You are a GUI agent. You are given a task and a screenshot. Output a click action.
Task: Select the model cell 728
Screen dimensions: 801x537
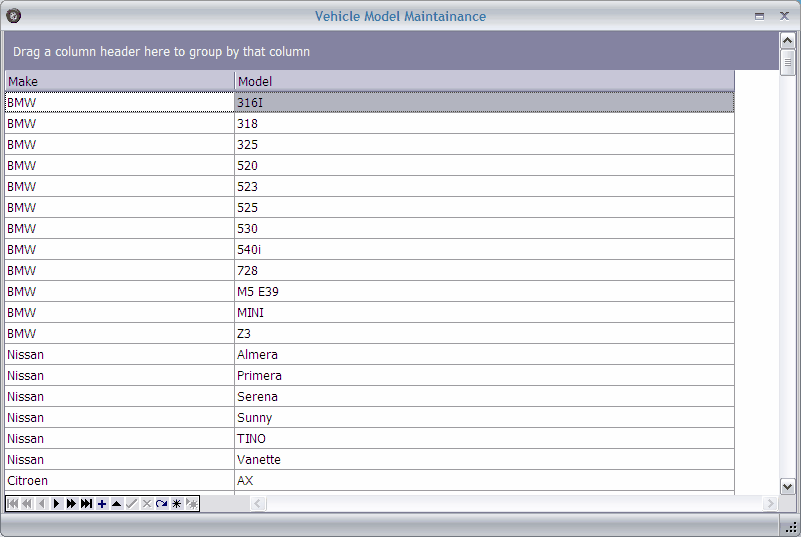coord(484,270)
